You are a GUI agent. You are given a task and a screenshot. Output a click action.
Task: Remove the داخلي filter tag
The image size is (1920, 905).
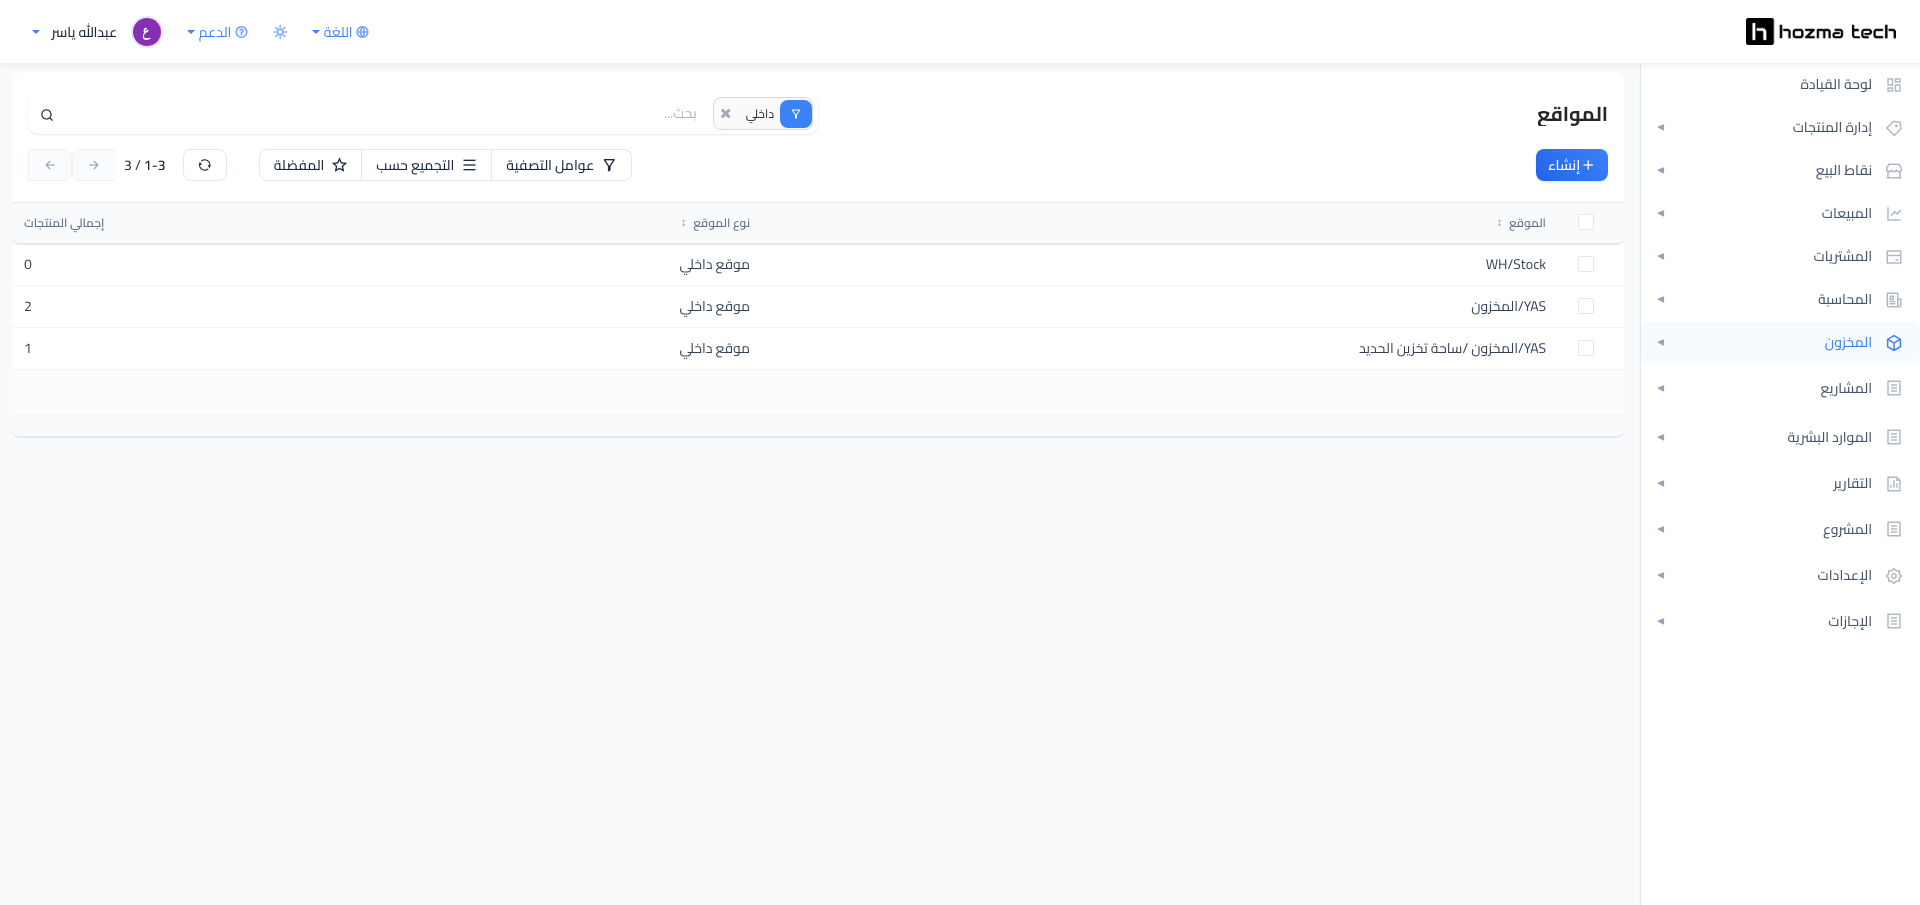(726, 114)
